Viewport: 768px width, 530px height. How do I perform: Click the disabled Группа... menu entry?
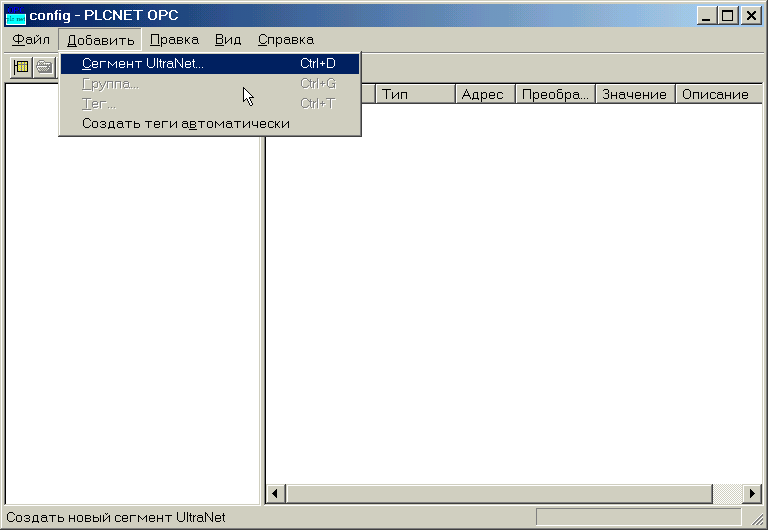(210, 84)
